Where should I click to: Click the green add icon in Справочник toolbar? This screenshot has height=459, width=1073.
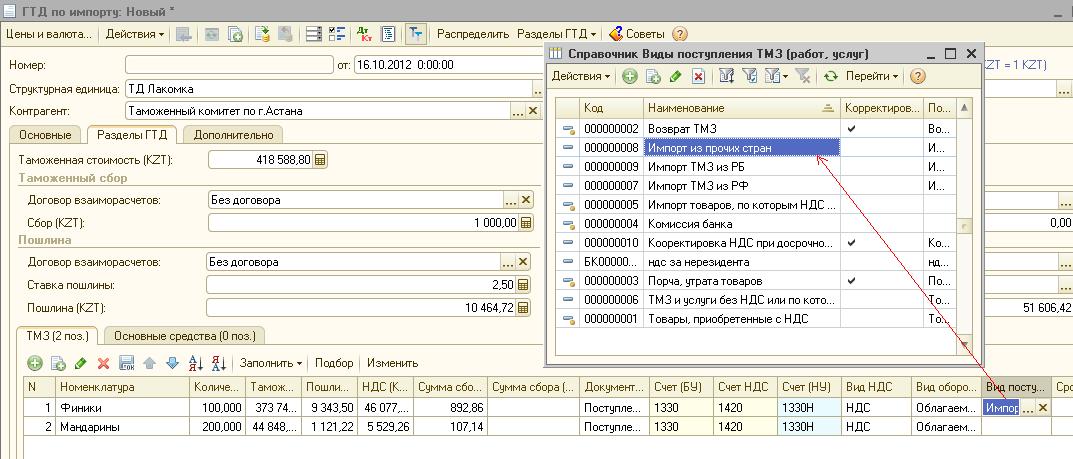pyautogui.click(x=629, y=76)
